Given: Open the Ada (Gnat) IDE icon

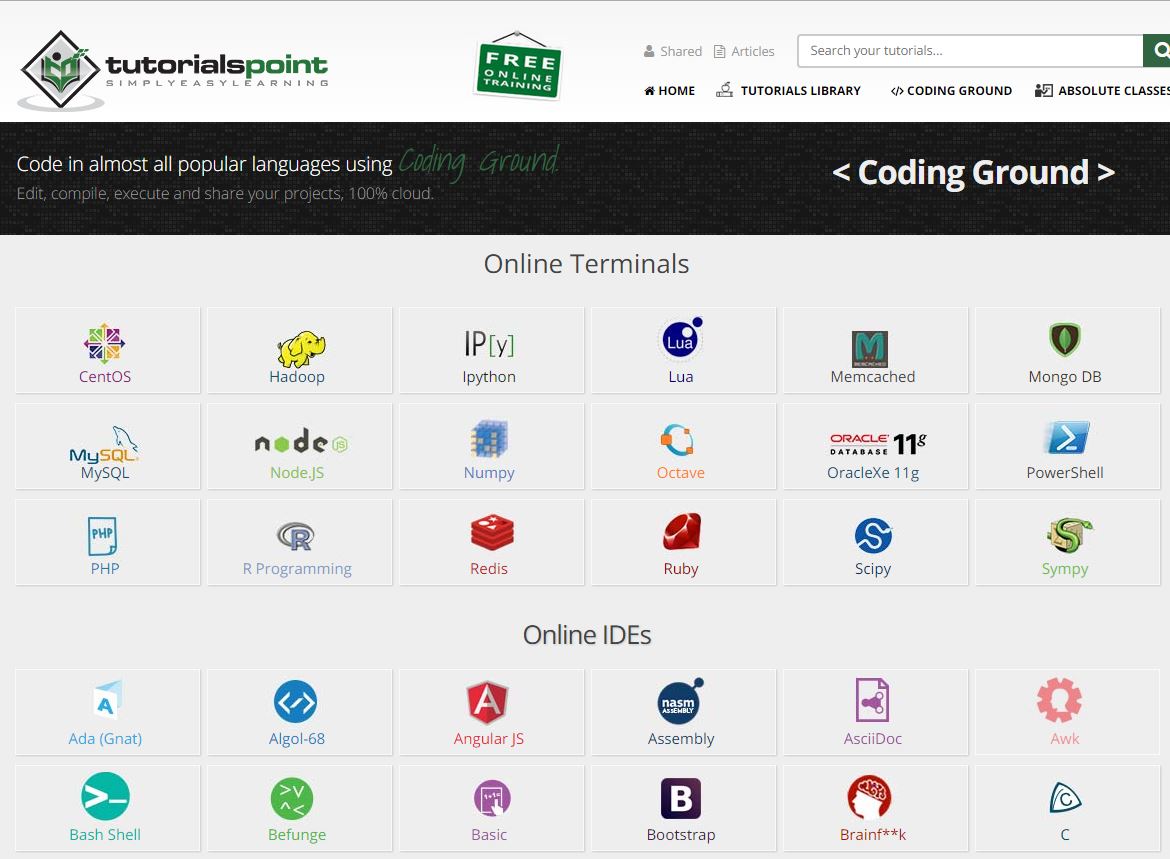Looking at the screenshot, I should pyautogui.click(x=108, y=701).
